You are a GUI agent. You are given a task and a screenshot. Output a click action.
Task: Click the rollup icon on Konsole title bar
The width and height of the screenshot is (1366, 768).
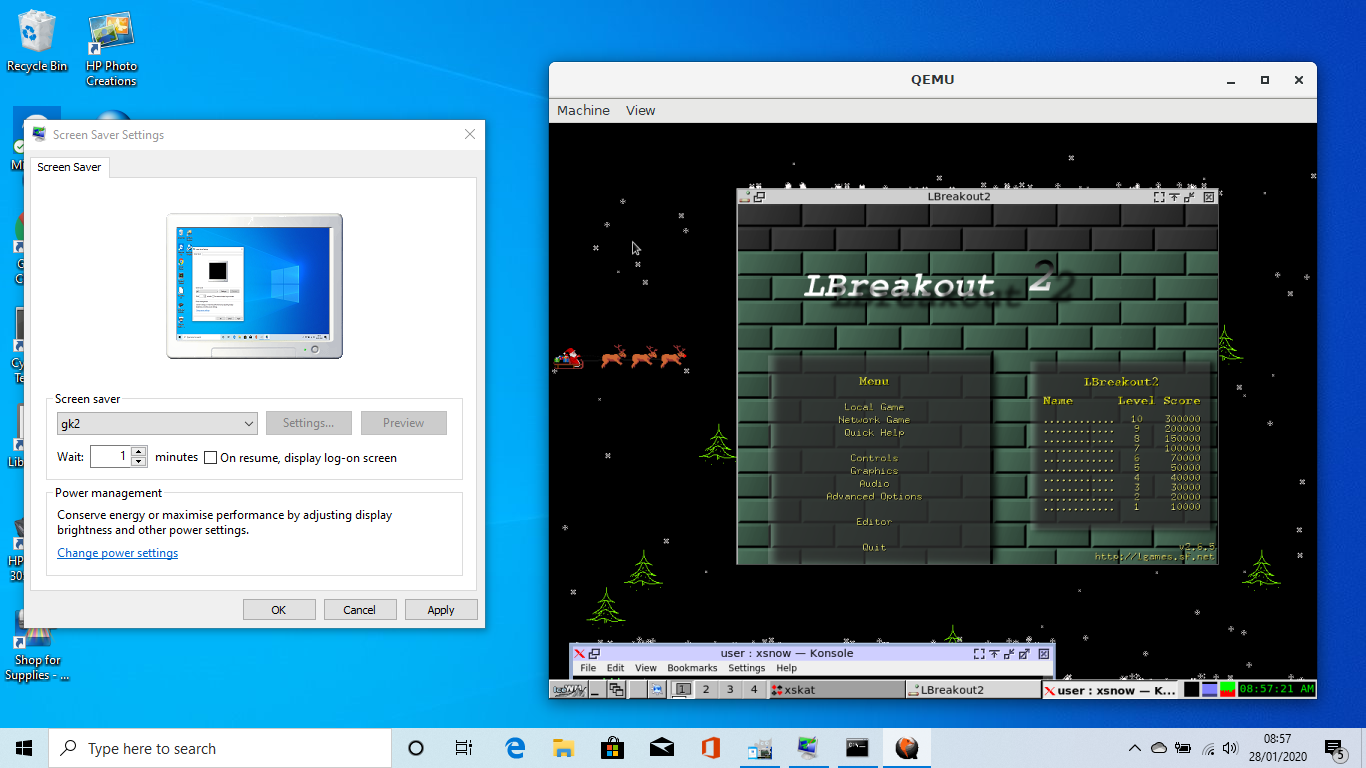tap(994, 653)
